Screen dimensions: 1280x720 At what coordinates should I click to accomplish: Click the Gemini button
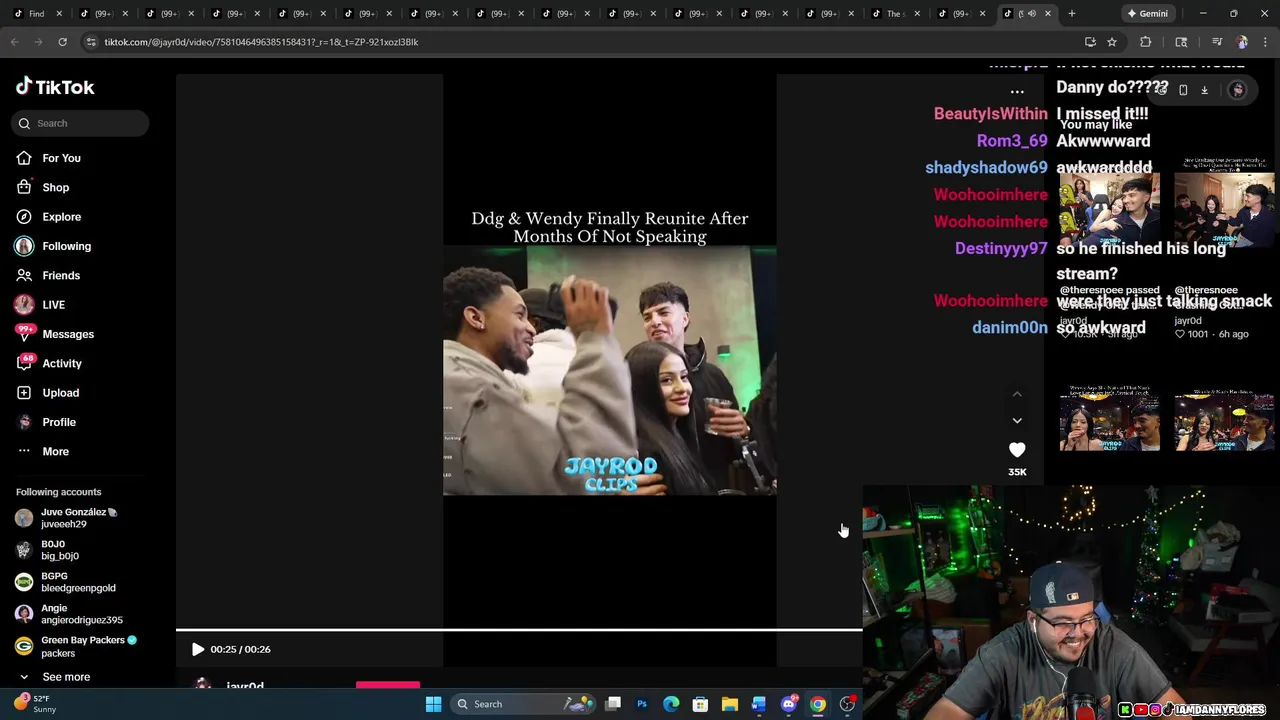tap(1148, 13)
